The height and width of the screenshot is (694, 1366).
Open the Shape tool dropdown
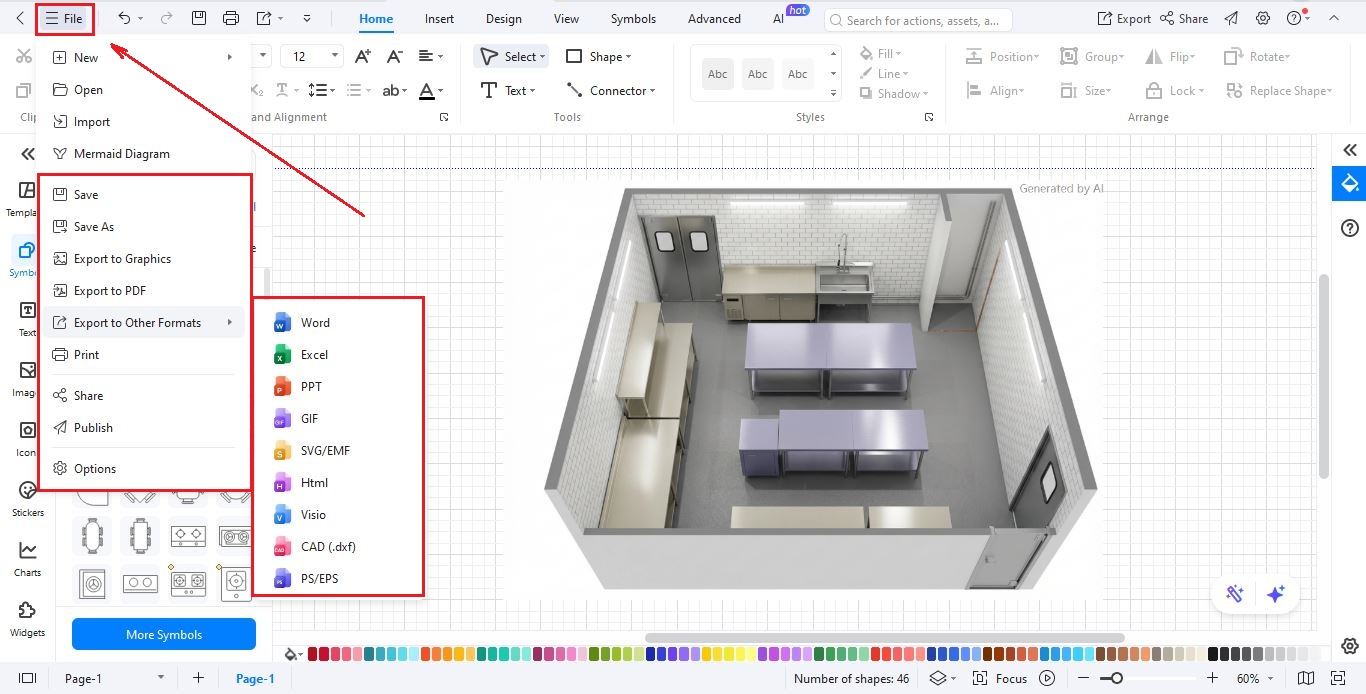tap(598, 57)
